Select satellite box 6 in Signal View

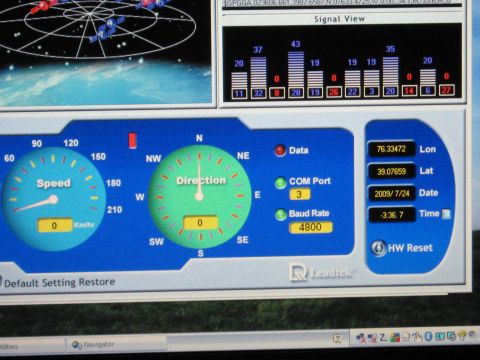point(428,90)
